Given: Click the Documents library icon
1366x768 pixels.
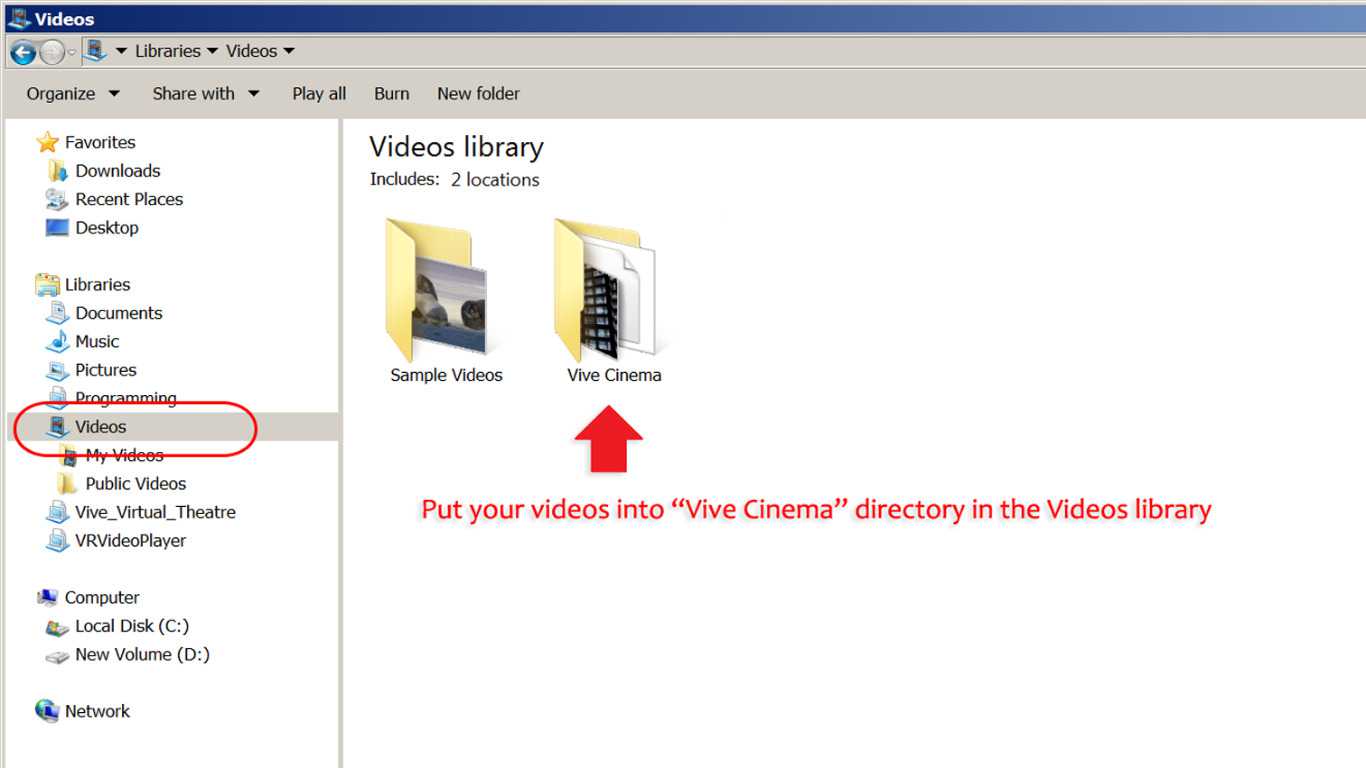Looking at the screenshot, I should tap(58, 313).
